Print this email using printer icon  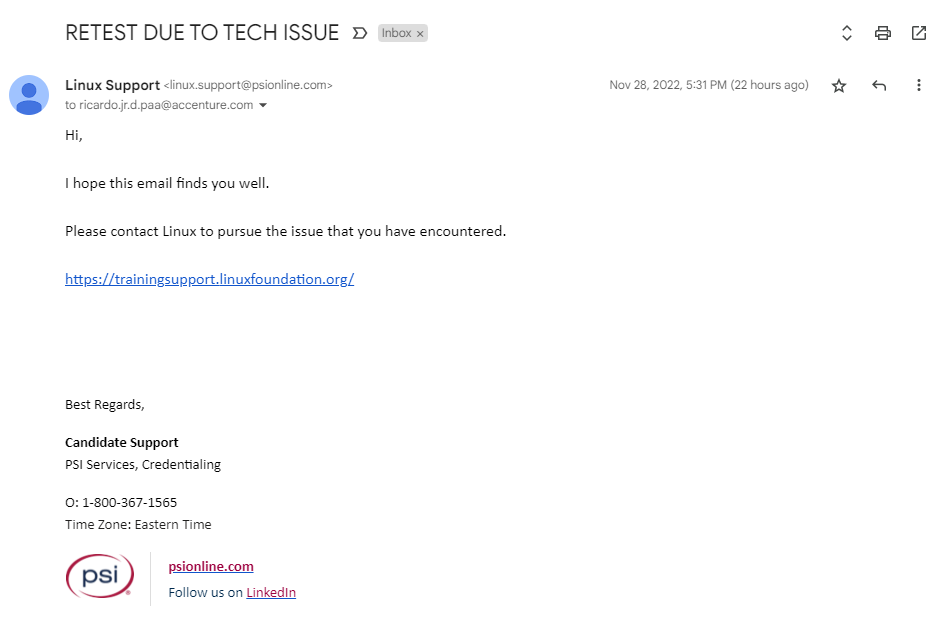(883, 33)
